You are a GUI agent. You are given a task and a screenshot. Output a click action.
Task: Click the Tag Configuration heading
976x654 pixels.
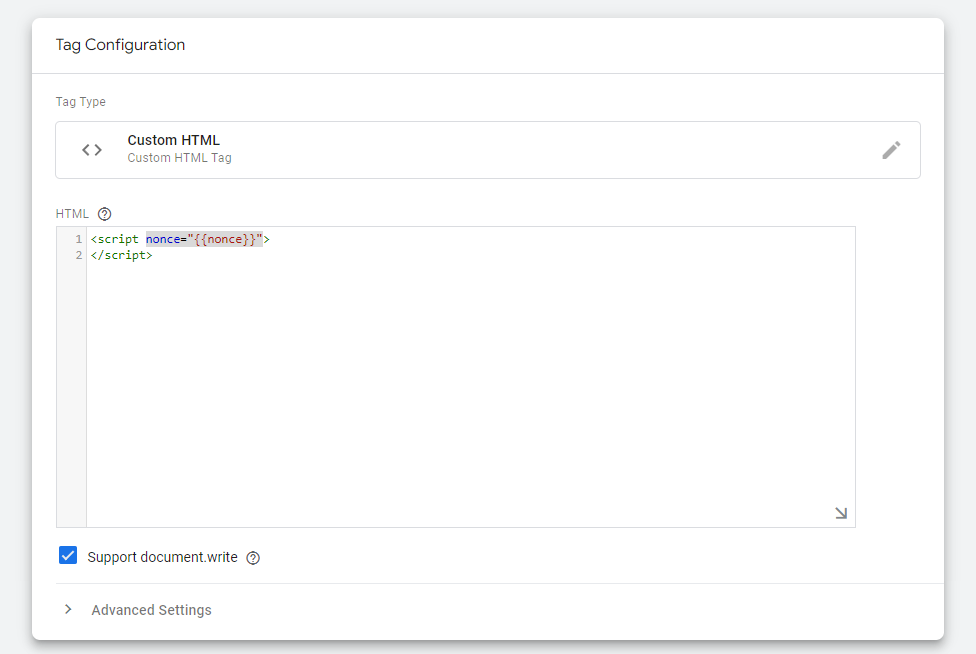pos(120,45)
